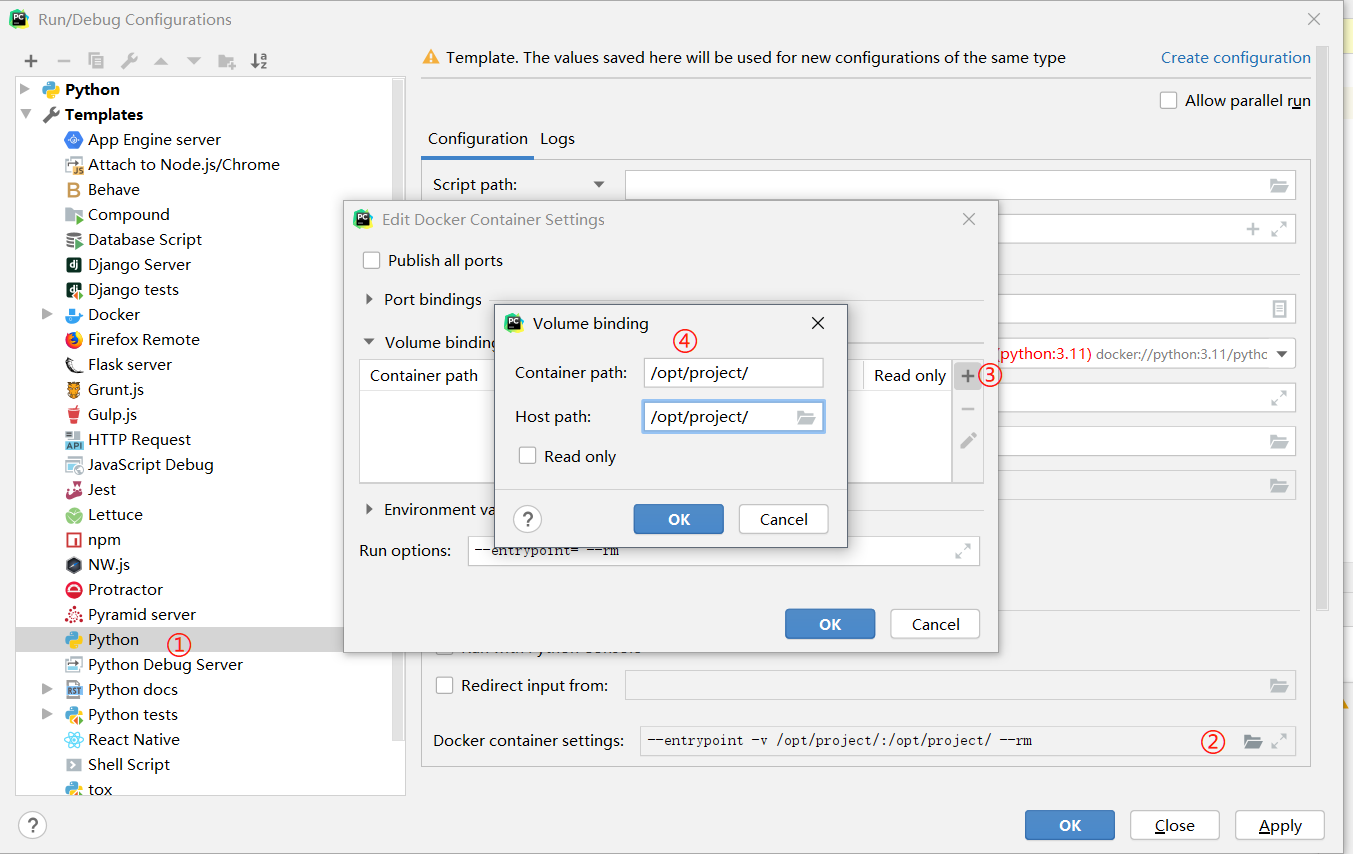Expand the run options field icon
This screenshot has width=1353, height=854.
[963, 551]
